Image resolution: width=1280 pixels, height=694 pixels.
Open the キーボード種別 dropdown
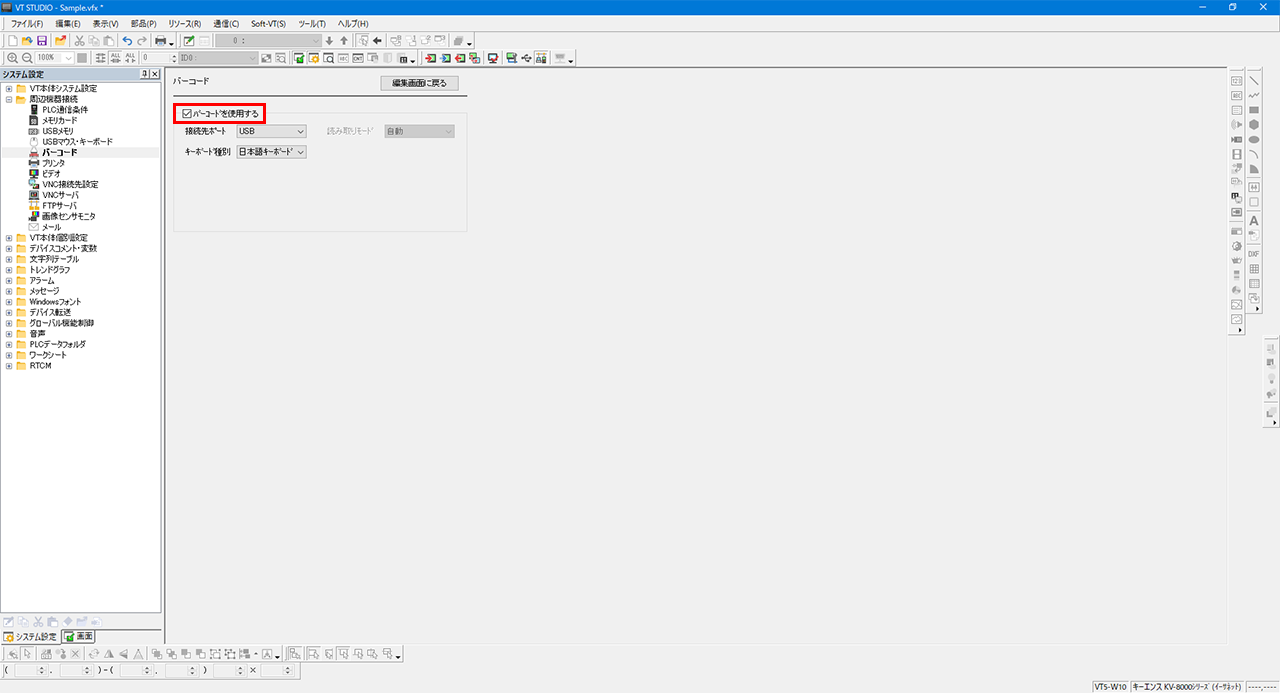(271, 152)
